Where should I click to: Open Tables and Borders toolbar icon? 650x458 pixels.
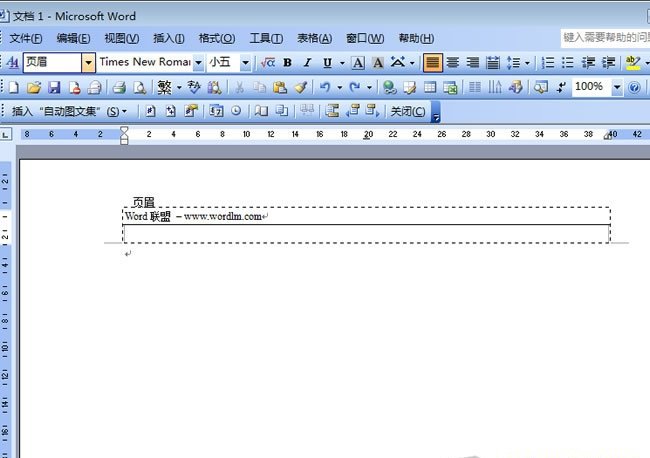(410, 87)
